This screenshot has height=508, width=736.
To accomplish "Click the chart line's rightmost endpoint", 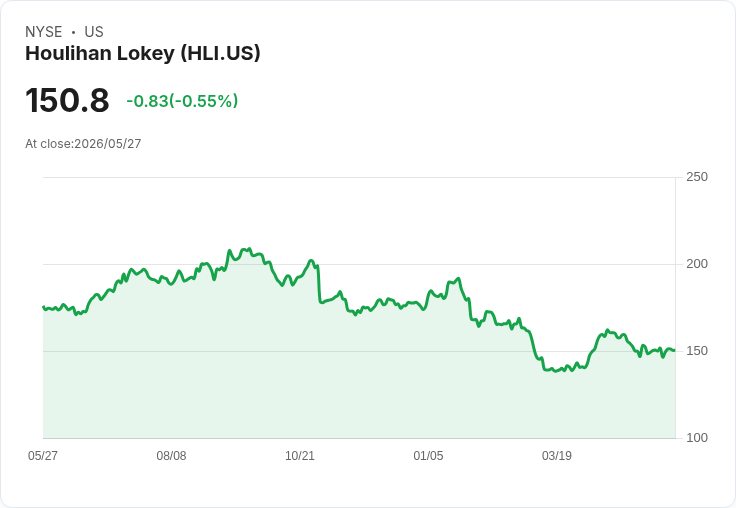I will click(x=675, y=350).
